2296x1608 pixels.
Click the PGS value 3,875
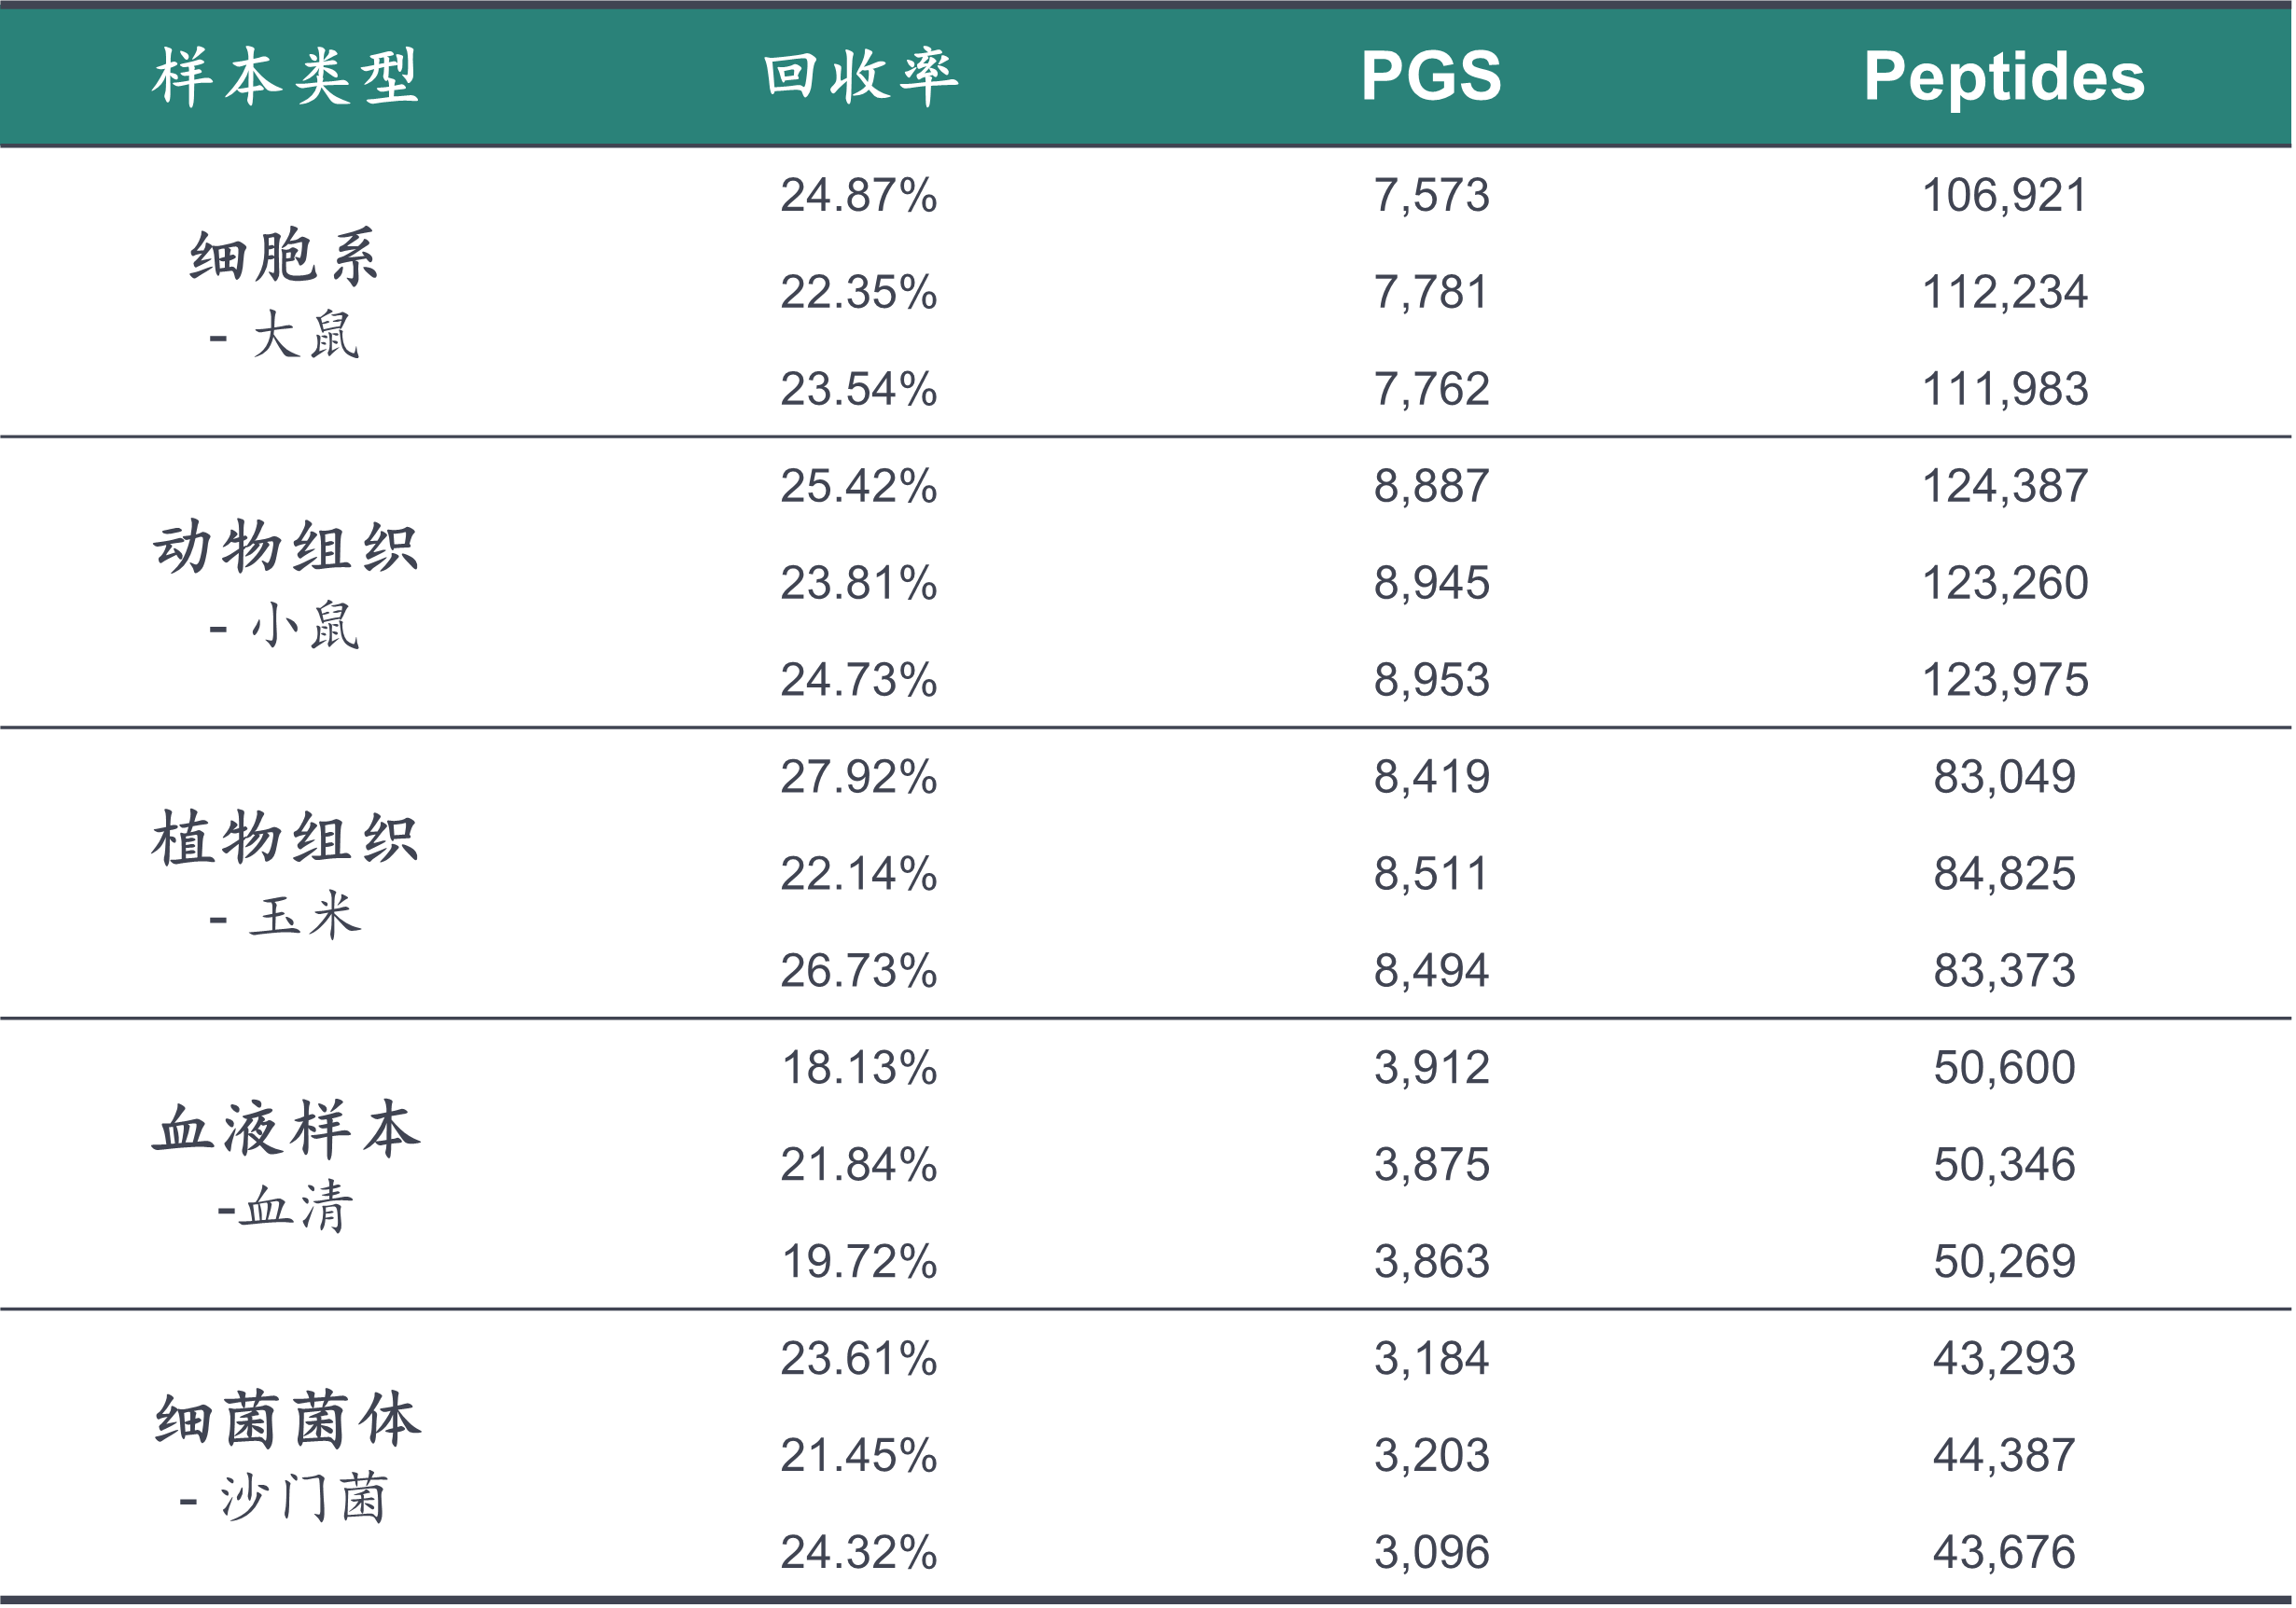1431,1165
